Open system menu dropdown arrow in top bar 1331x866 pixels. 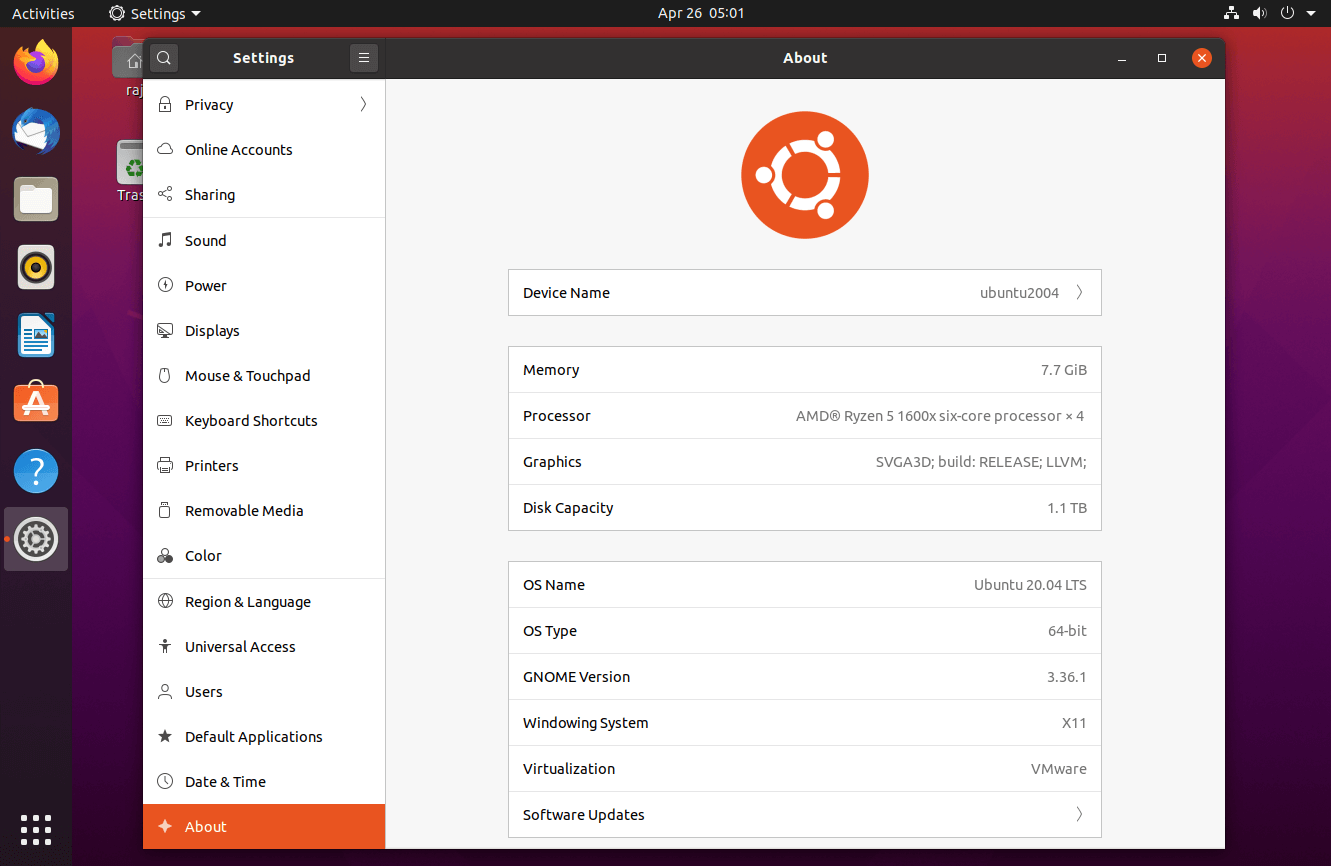[1311, 14]
